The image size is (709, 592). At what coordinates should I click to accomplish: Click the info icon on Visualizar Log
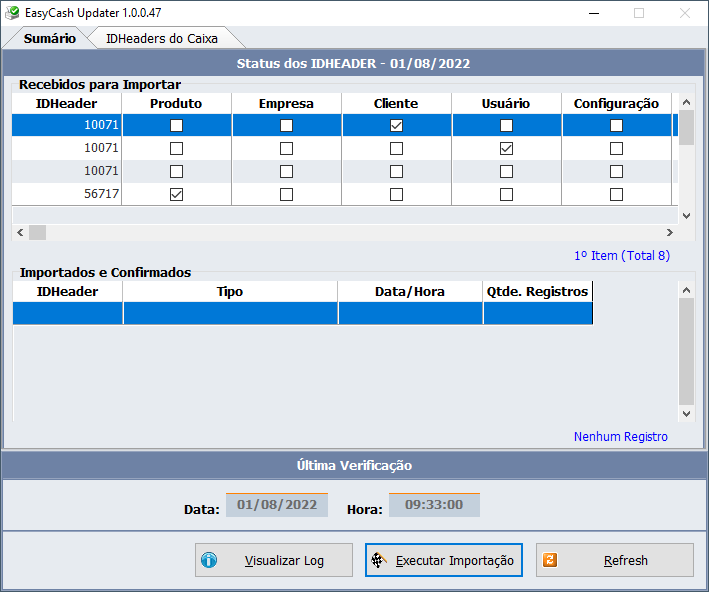click(x=209, y=561)
